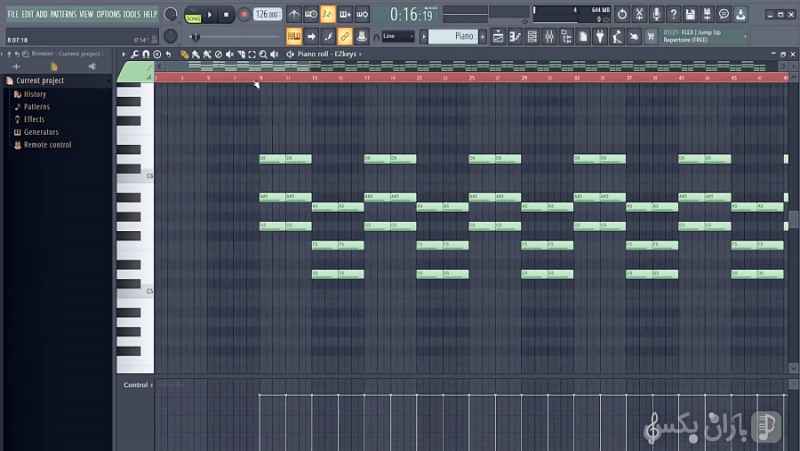Open the content library download icon
Viewport: 800px width, 451px height.
[x=741, y=14]
